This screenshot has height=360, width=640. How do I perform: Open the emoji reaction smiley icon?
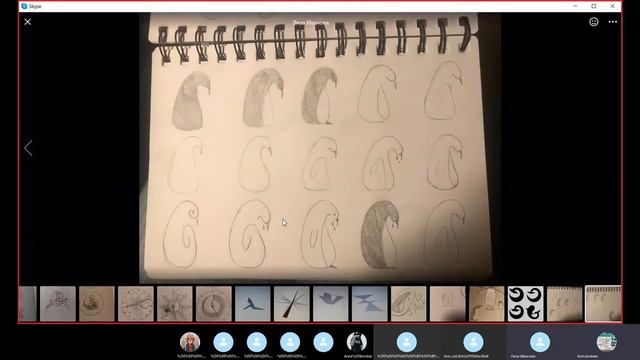593,22
